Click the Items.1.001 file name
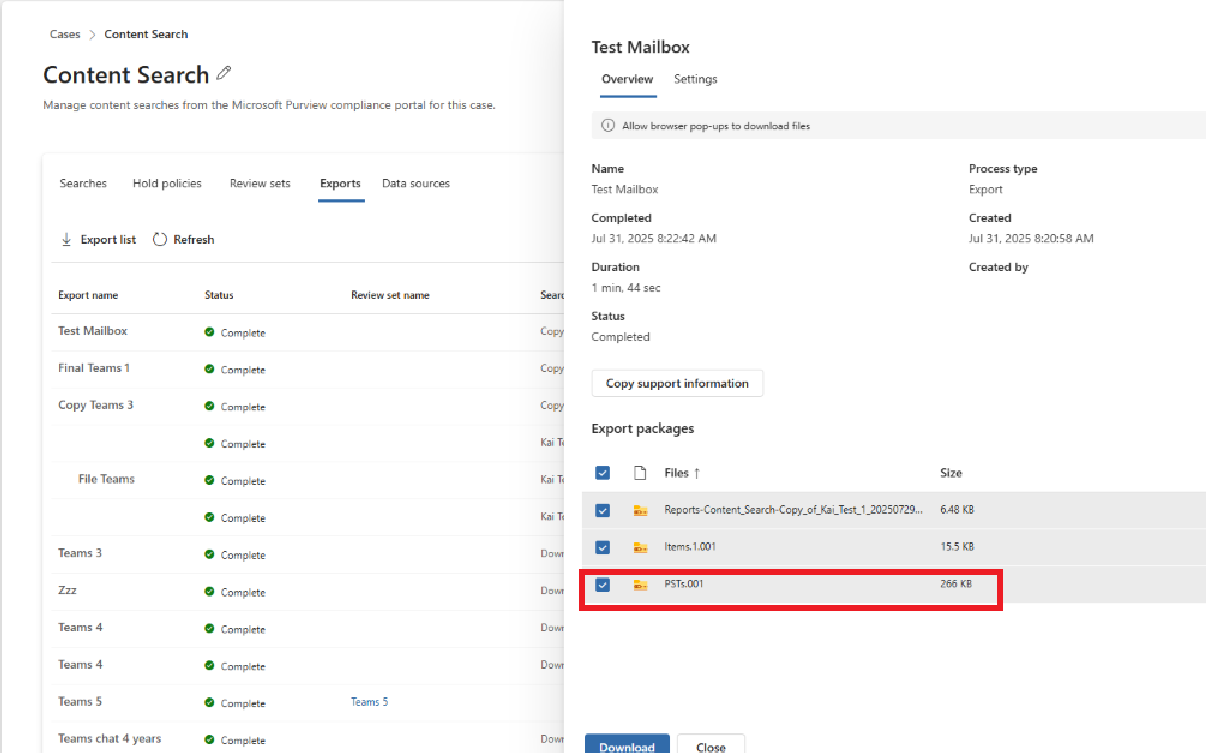 pyautogui.click(x=690, y=547)
